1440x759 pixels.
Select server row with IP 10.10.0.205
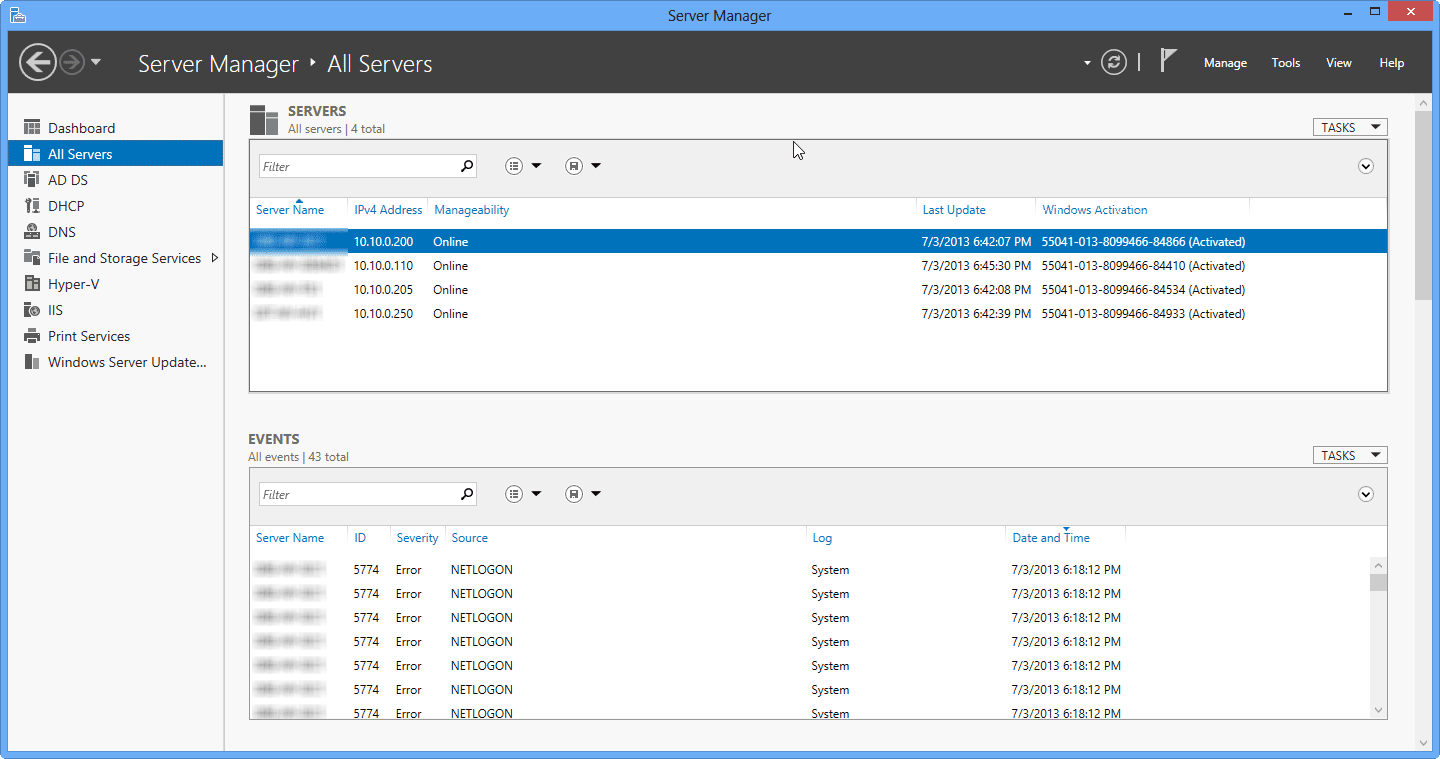coord(818,290)
